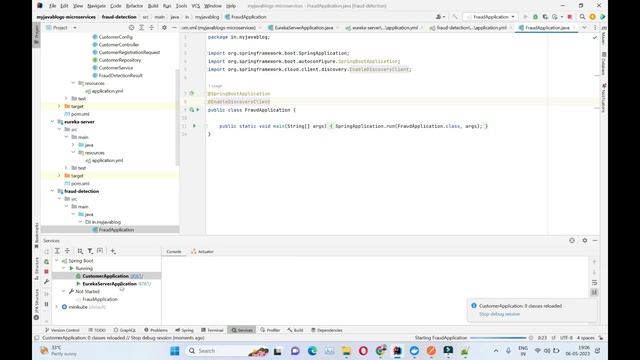Expand the minikube node in Services

tap(57, 307)
